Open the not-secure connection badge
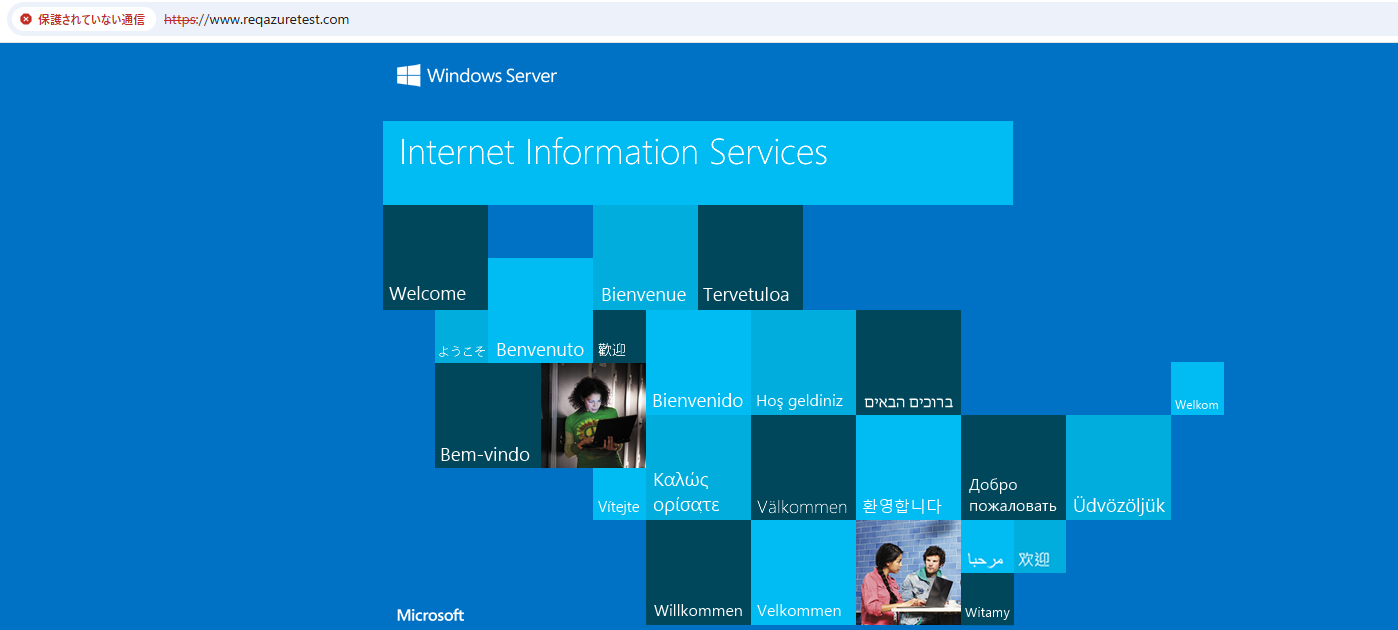This screenshot has width=1398, height=630. (x=82, y=19)
